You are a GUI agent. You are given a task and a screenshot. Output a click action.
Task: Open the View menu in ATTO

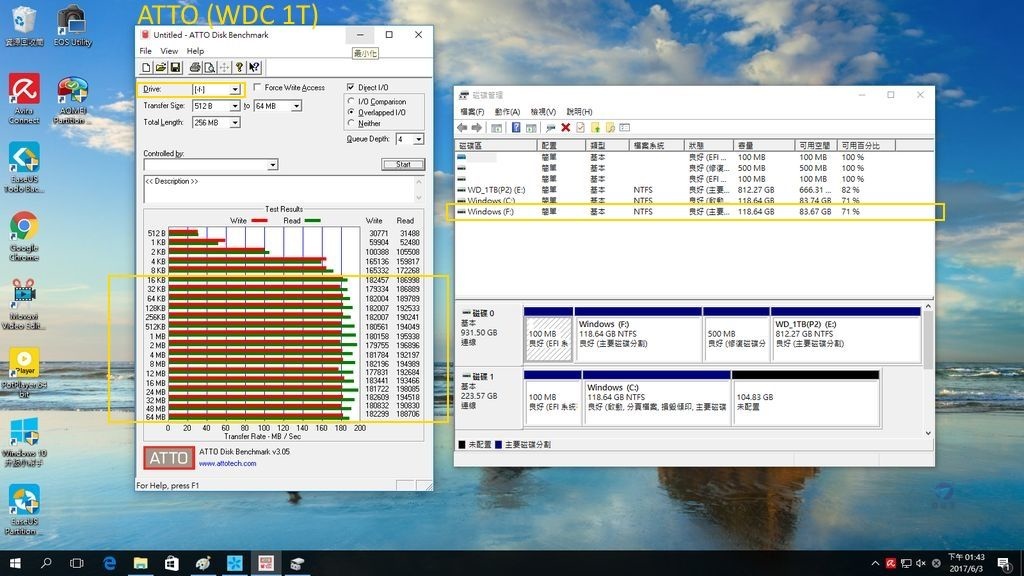[169, 51]
